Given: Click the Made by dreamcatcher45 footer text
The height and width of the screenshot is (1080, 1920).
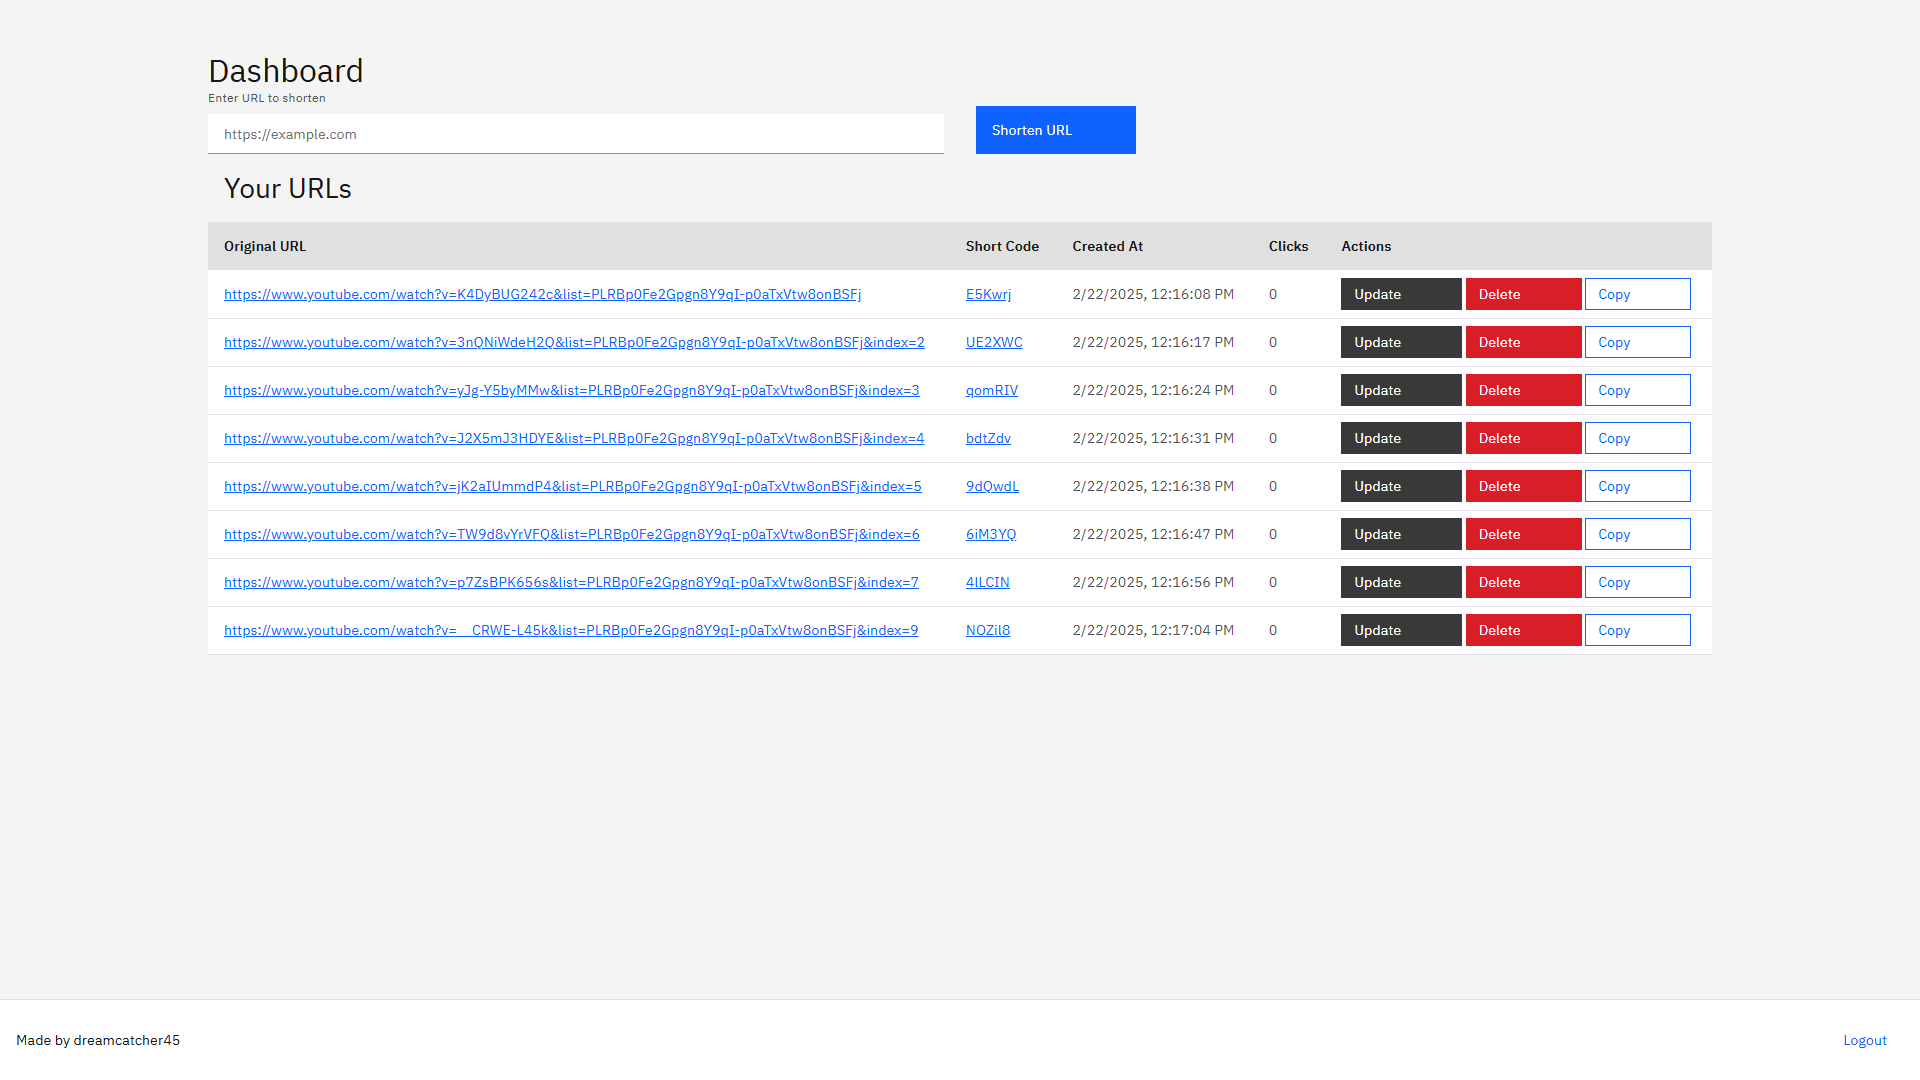Looking at the screenshot, I should [98, 1040].
